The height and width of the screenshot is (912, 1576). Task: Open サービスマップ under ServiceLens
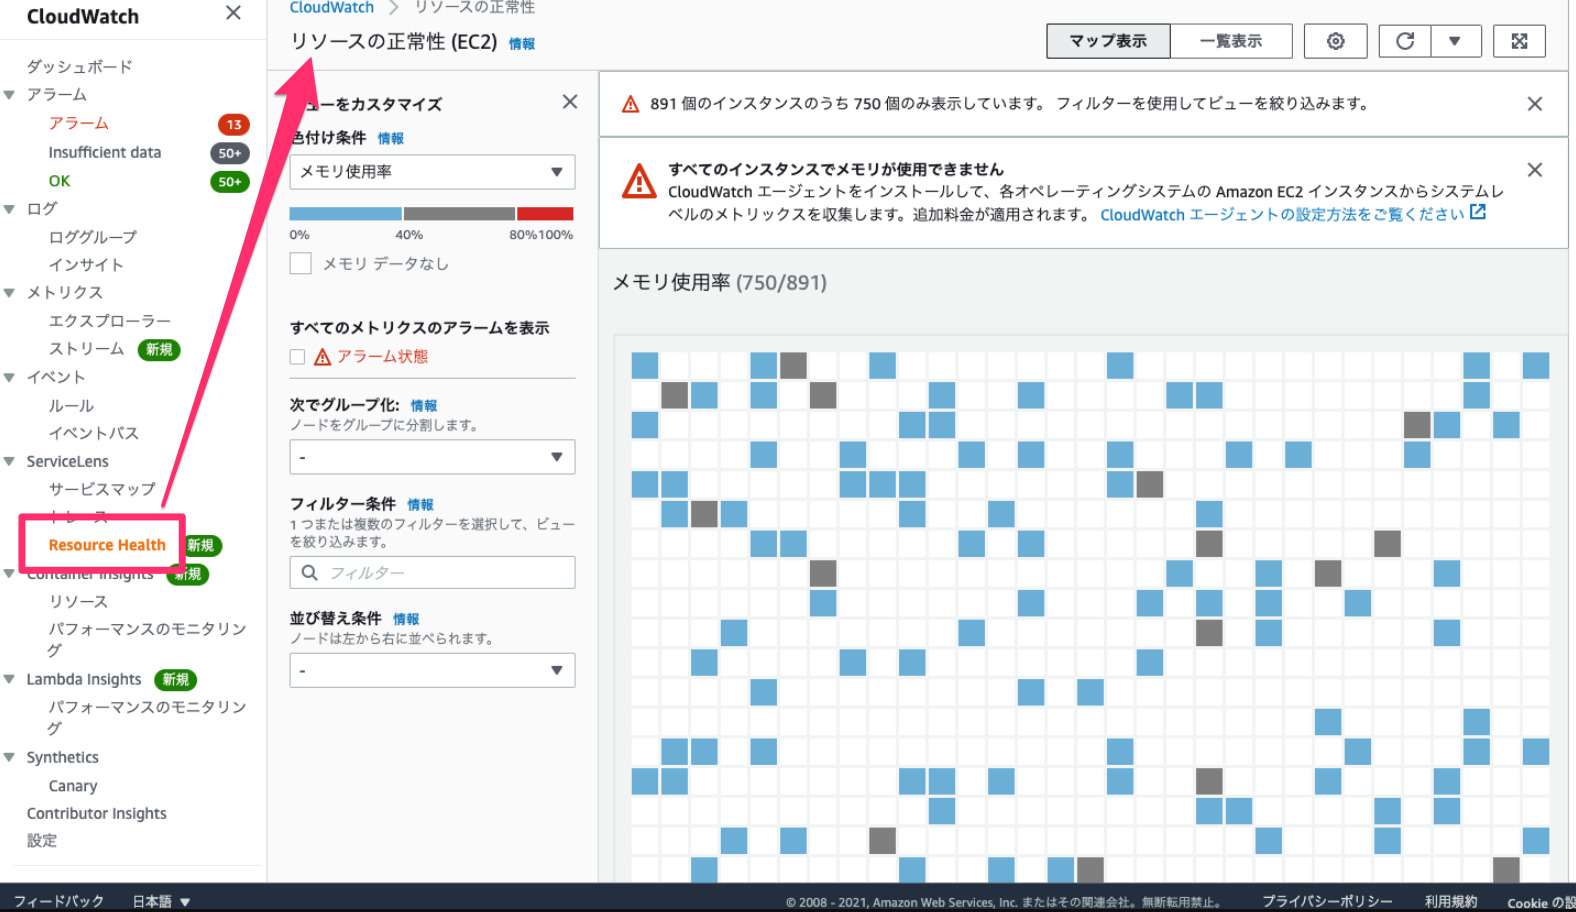(x=102, y=489)
